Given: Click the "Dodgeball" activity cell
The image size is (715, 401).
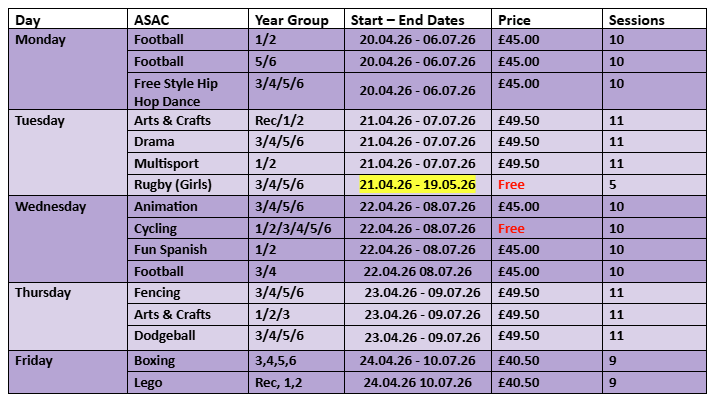Looking at the screenshot, I should (x=165, y=336).
